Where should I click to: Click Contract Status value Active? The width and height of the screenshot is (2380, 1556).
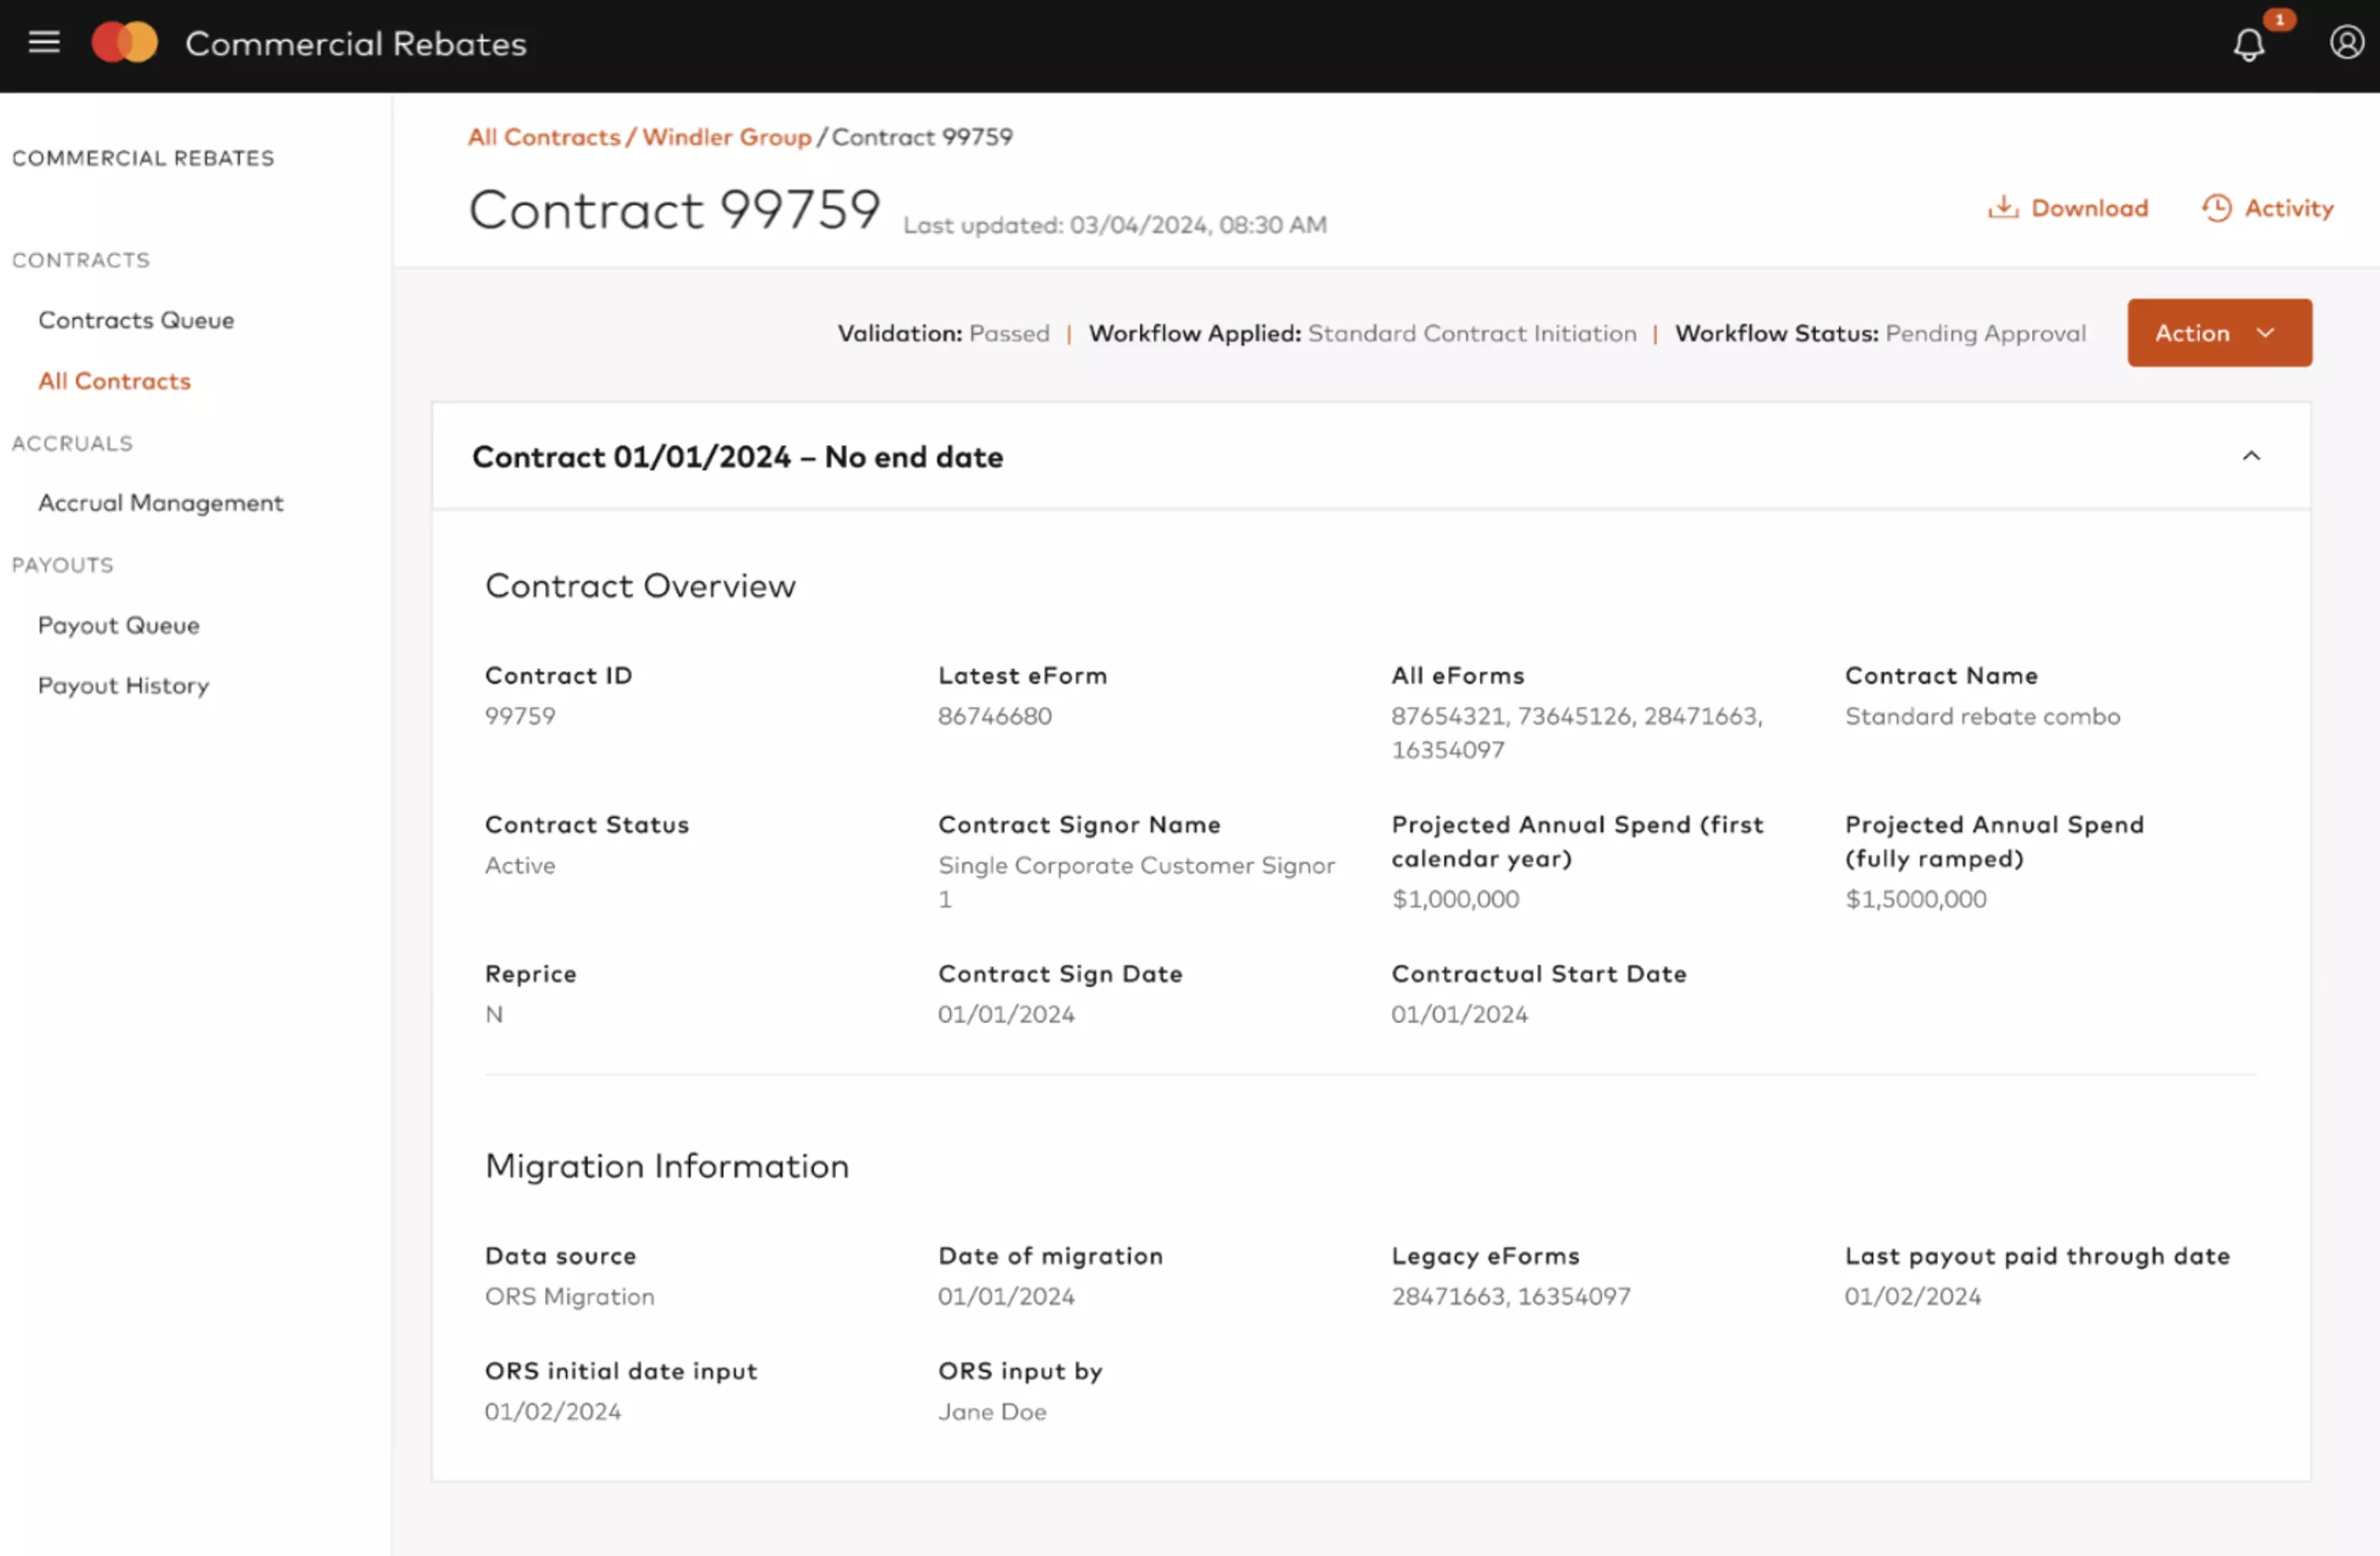coord(520,865)
